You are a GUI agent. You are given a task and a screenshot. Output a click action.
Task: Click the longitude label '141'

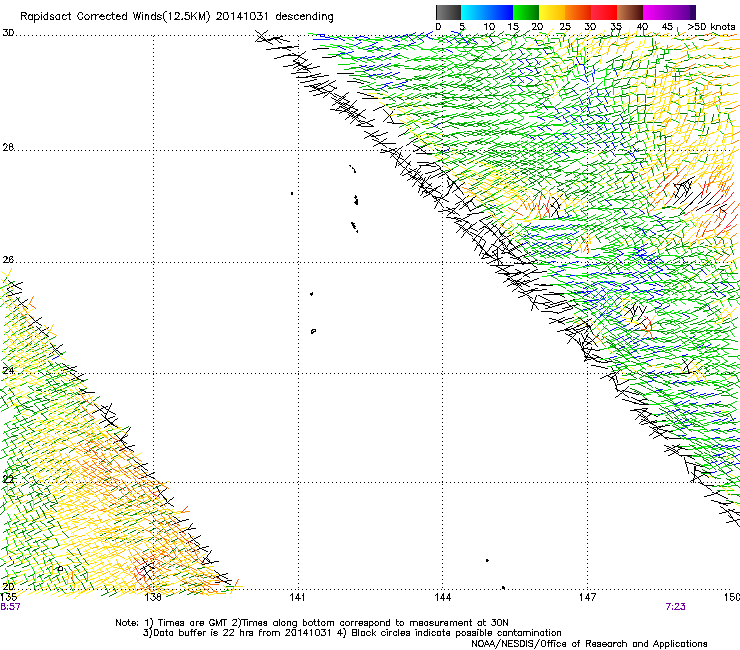297,598
